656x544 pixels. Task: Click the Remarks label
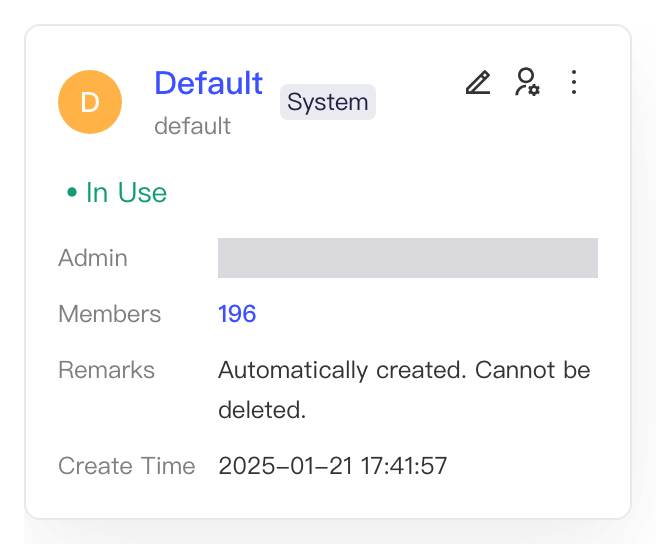pyautogui.click(x=107, y=370)
